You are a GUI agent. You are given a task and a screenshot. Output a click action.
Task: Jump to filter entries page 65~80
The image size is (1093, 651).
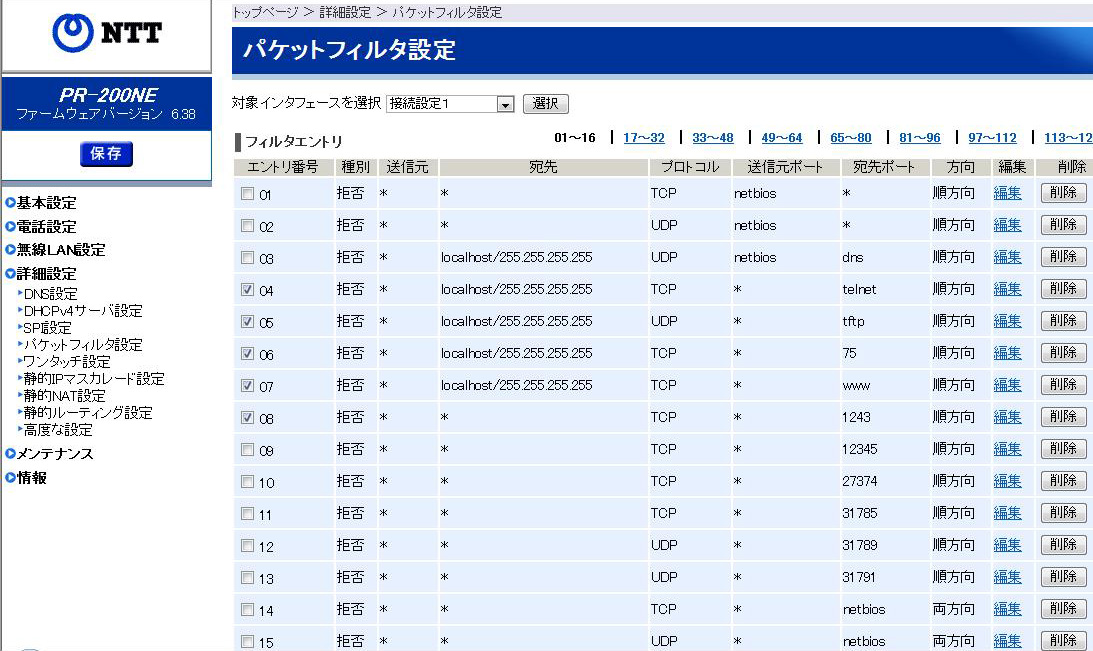click(x=850, y=138)
